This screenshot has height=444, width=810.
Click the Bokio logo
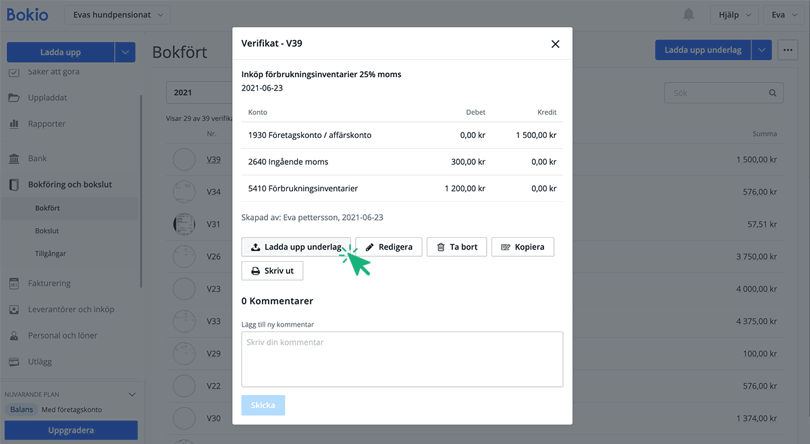[x=28, y=15]
